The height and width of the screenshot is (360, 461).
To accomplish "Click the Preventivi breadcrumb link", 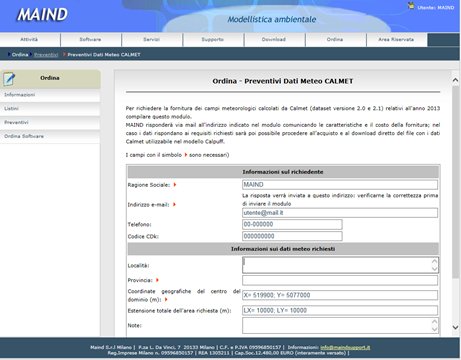I will pos(46,55).
